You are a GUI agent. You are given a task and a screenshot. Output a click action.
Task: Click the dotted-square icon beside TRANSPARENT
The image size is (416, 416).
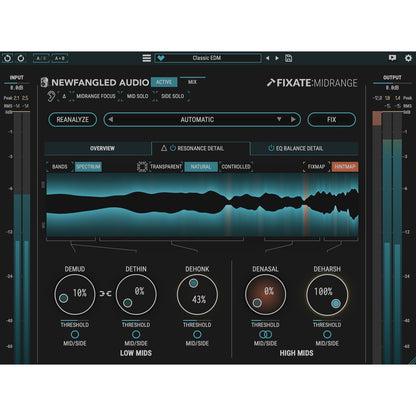tap(142, 167)
